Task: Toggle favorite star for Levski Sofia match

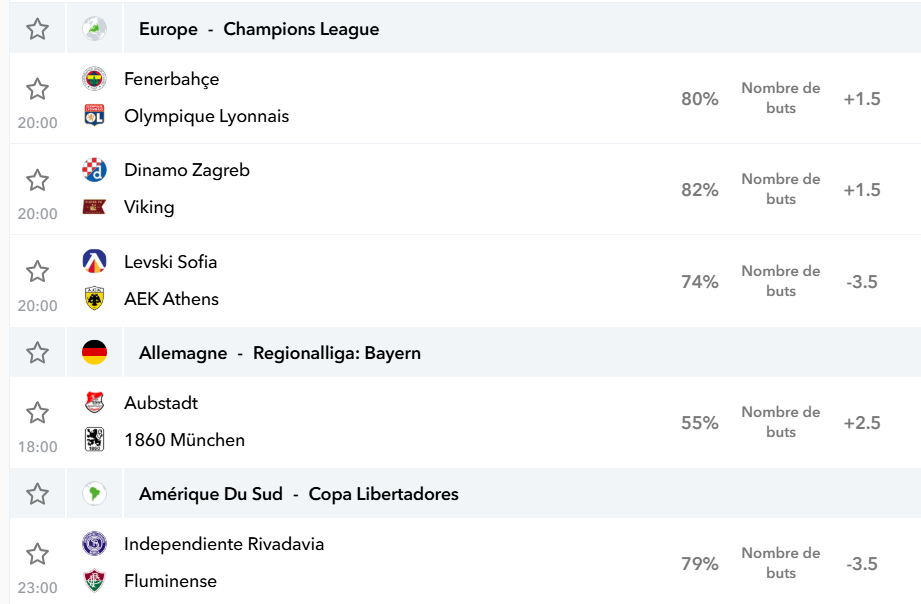Action: (x=38, y=271)
